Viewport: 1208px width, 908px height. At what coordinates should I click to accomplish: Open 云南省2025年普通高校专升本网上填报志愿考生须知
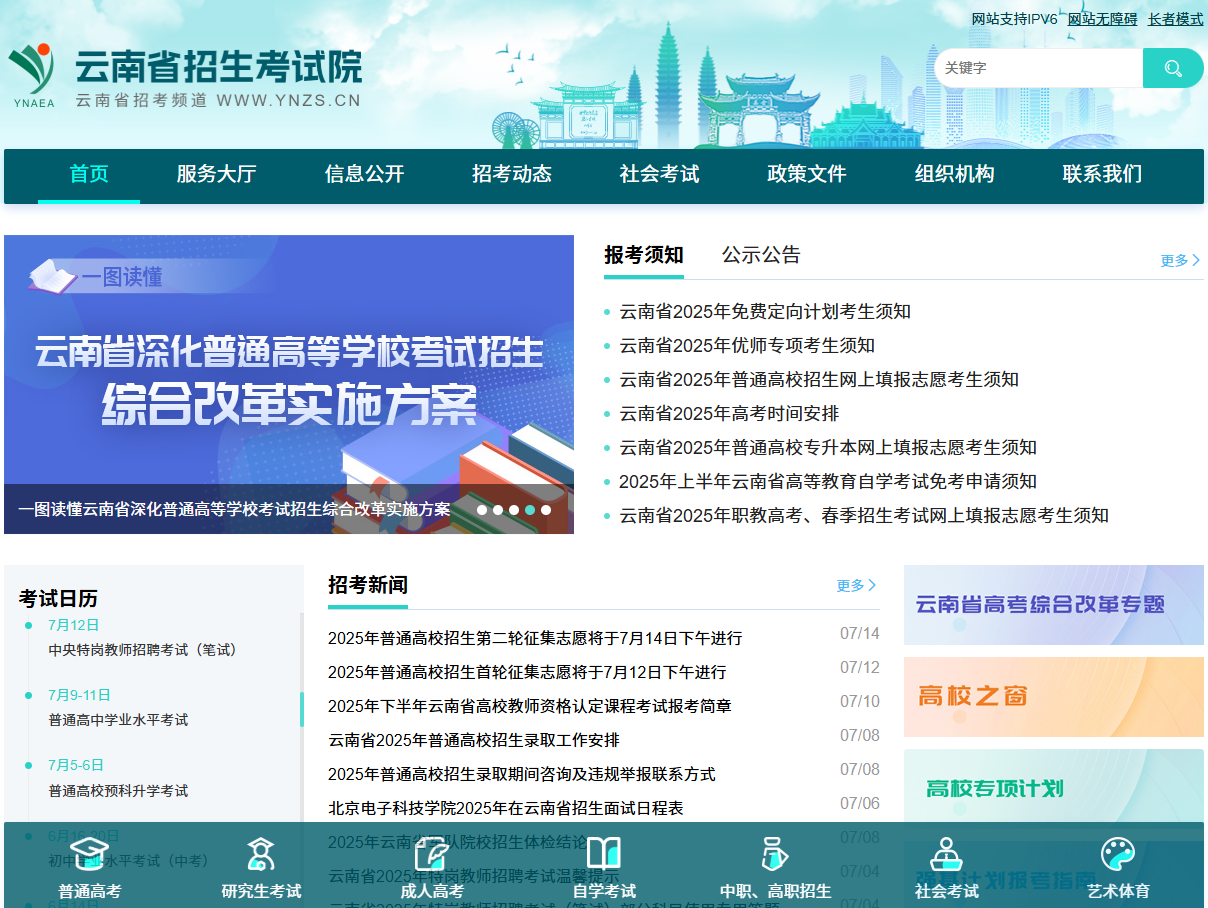828,448
